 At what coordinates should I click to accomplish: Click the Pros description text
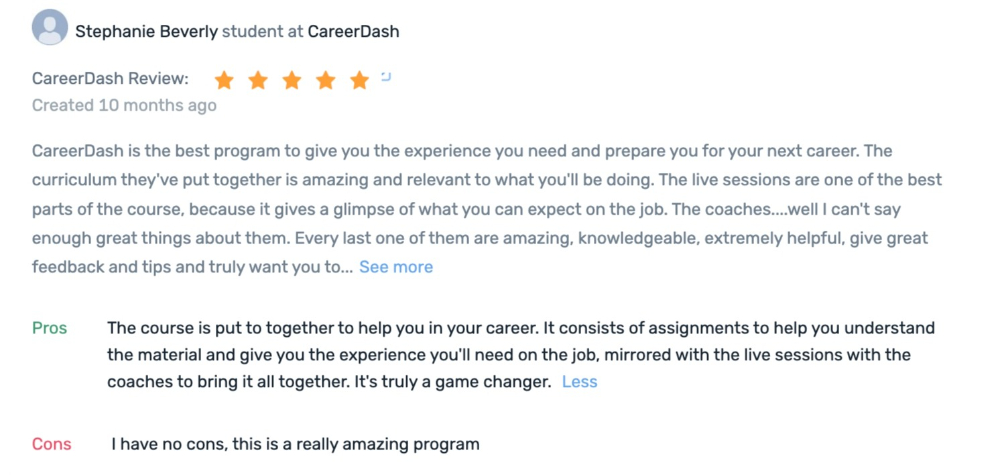click(521, 355)
